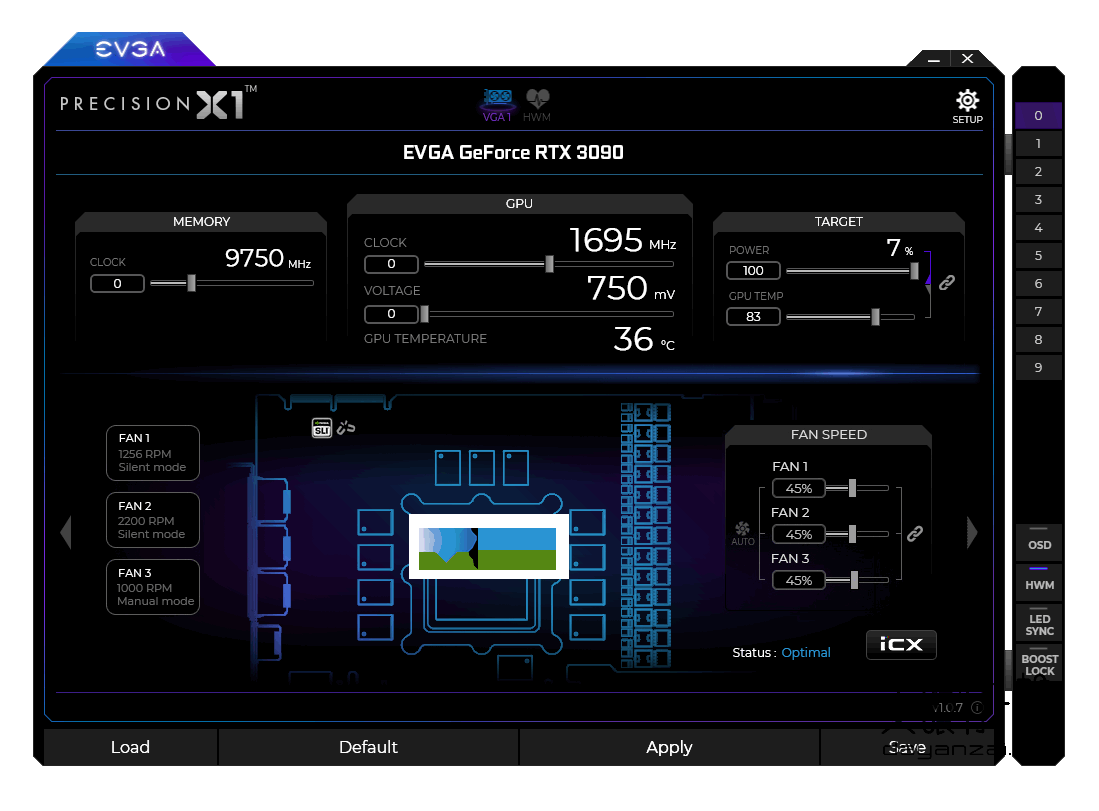The height and width of the screenshot is (811, 1099).
Task: Switch to the HWM heart monitor icon
Action: tap(537, 105)
